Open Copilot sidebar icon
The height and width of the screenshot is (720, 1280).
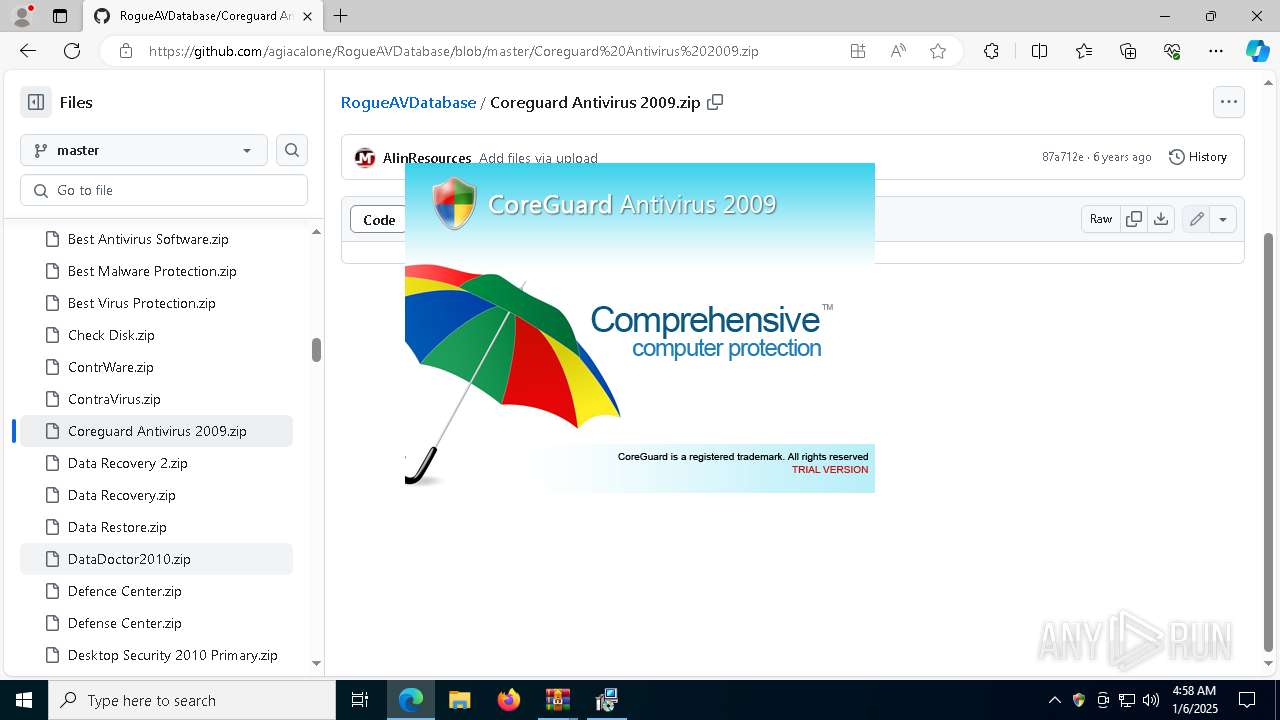point(1257,51)
